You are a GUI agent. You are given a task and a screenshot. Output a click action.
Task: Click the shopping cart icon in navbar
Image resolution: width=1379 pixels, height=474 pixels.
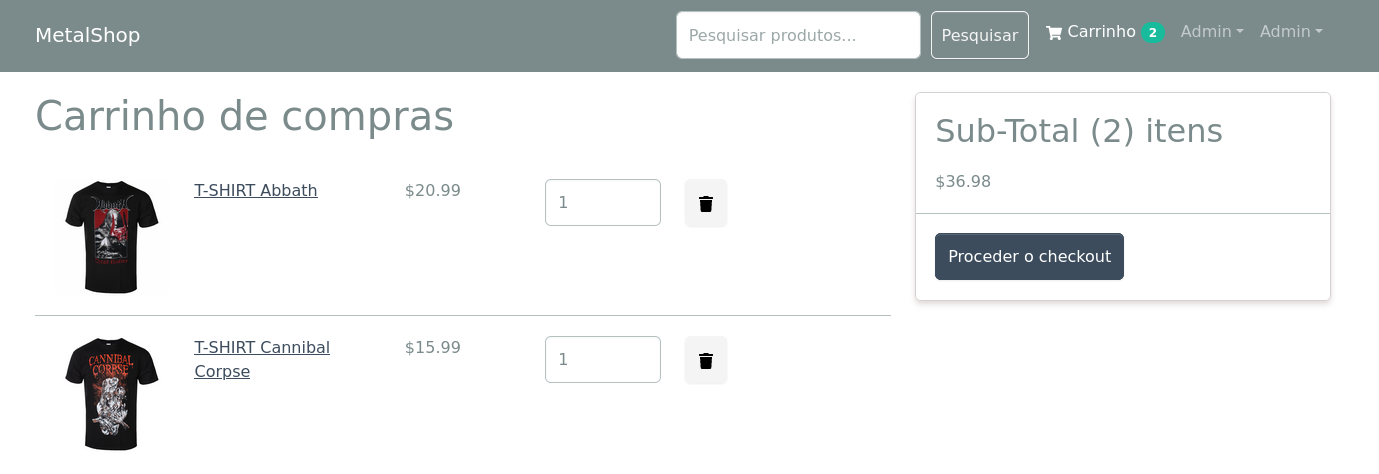(1053, 33)
